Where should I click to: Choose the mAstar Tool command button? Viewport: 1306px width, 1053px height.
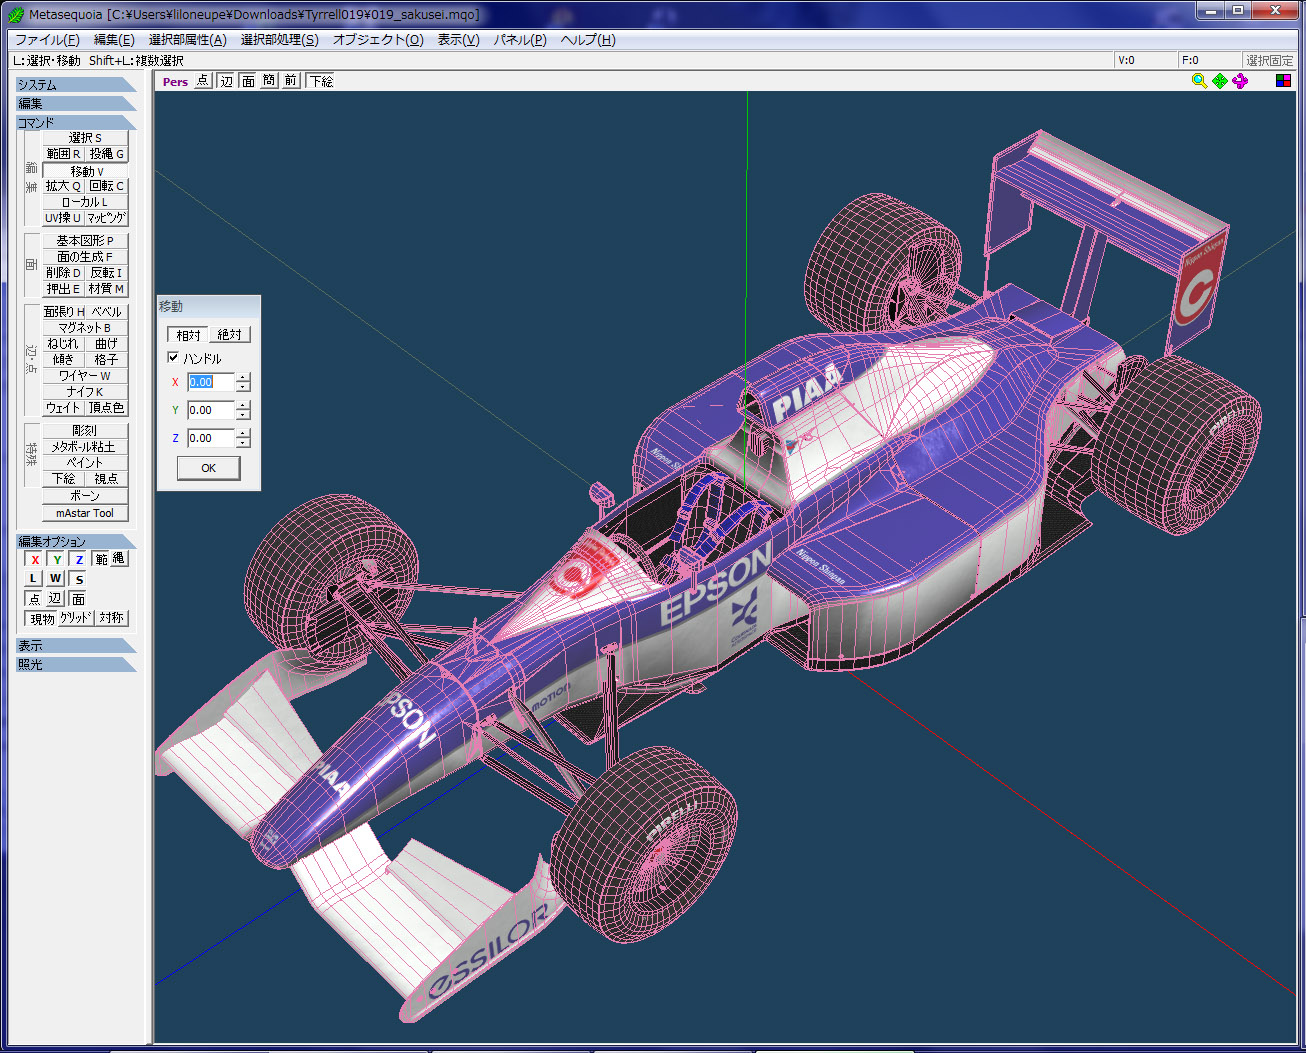85,513
